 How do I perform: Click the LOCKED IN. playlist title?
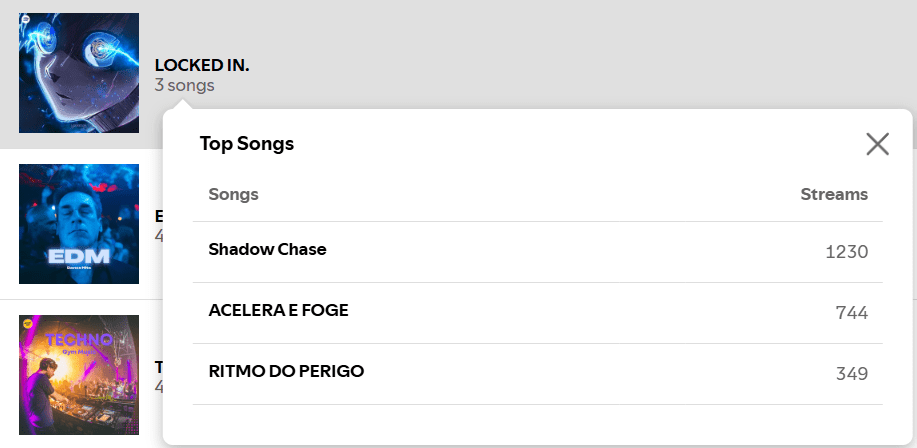202,65
